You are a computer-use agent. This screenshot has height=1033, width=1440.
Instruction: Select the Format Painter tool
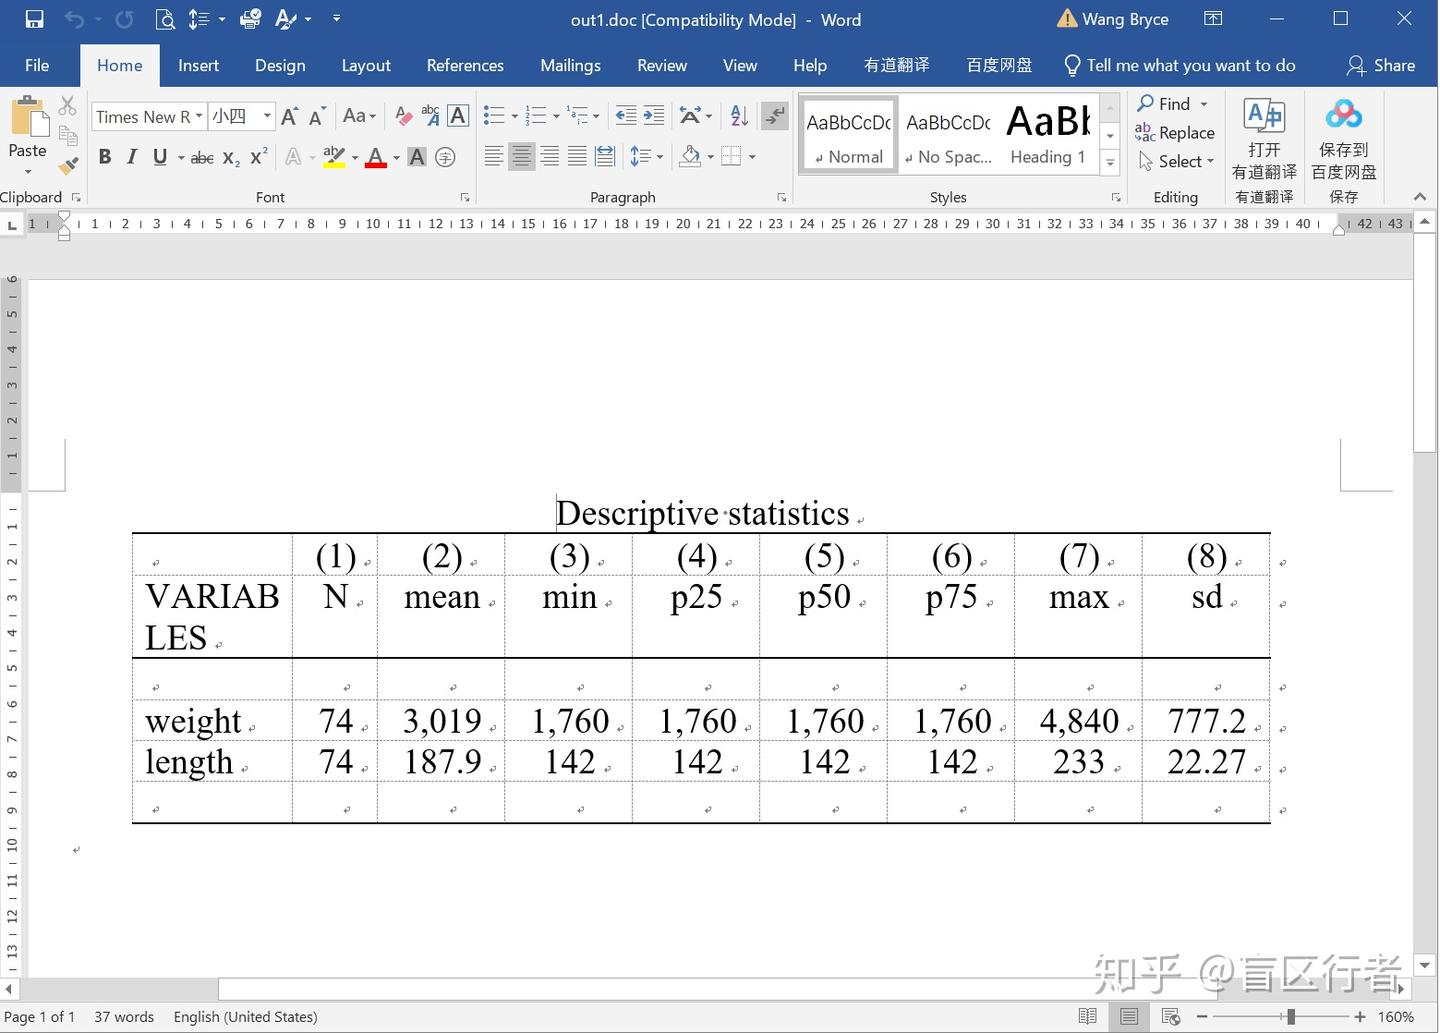point(67,165)
